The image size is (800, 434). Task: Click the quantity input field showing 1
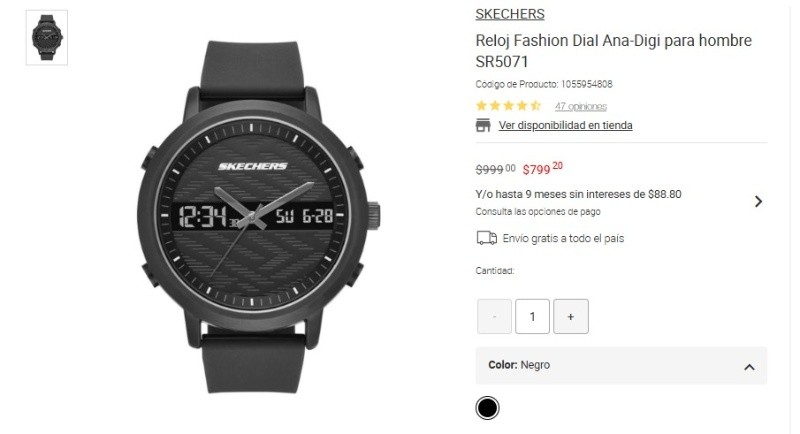532,317
